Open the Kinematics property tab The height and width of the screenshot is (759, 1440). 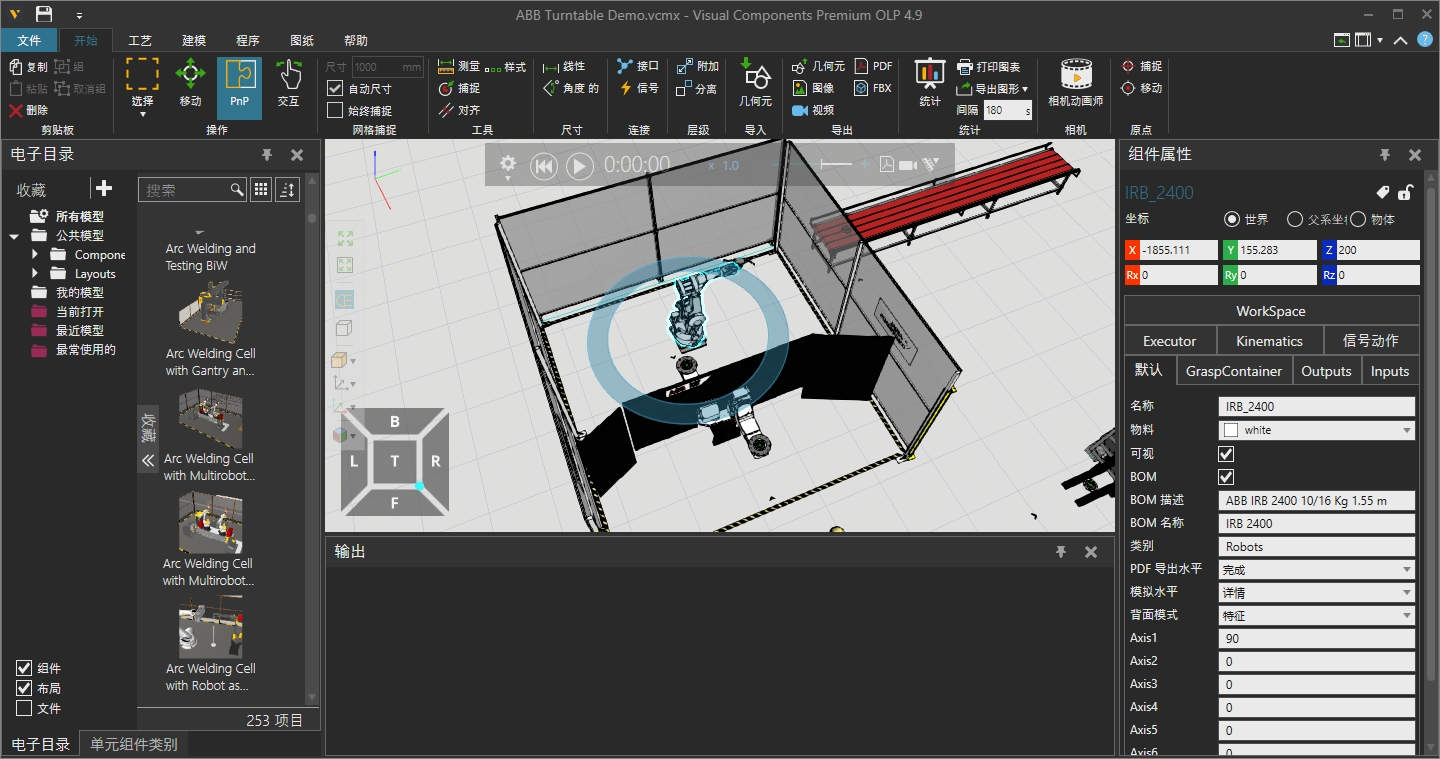(x=1269, y=341)
